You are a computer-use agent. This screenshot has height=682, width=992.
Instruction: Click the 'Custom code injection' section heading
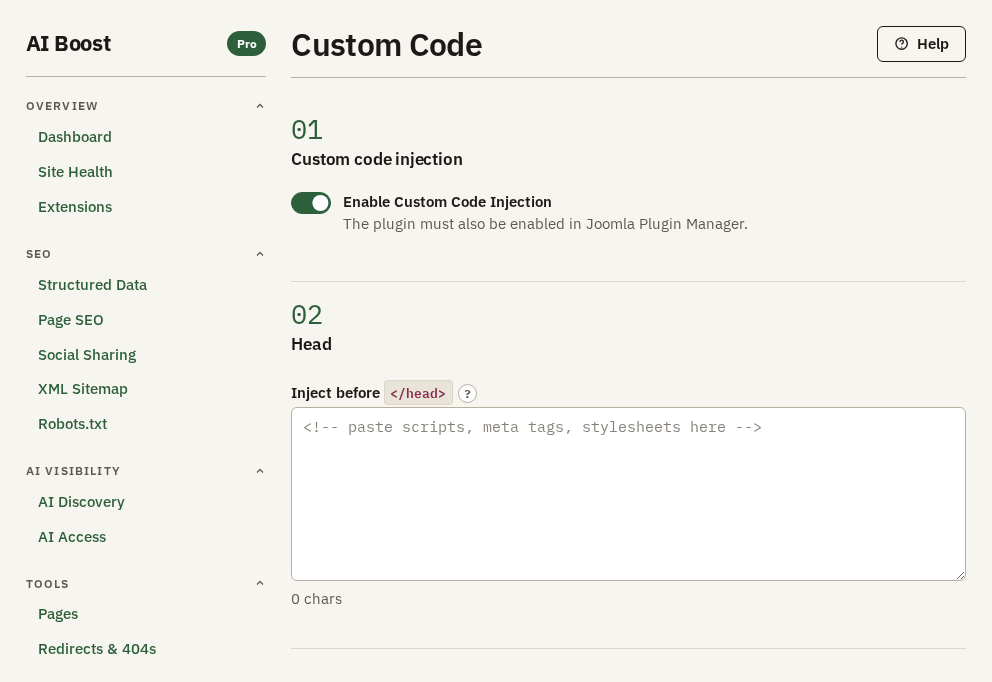pos(376,159)
